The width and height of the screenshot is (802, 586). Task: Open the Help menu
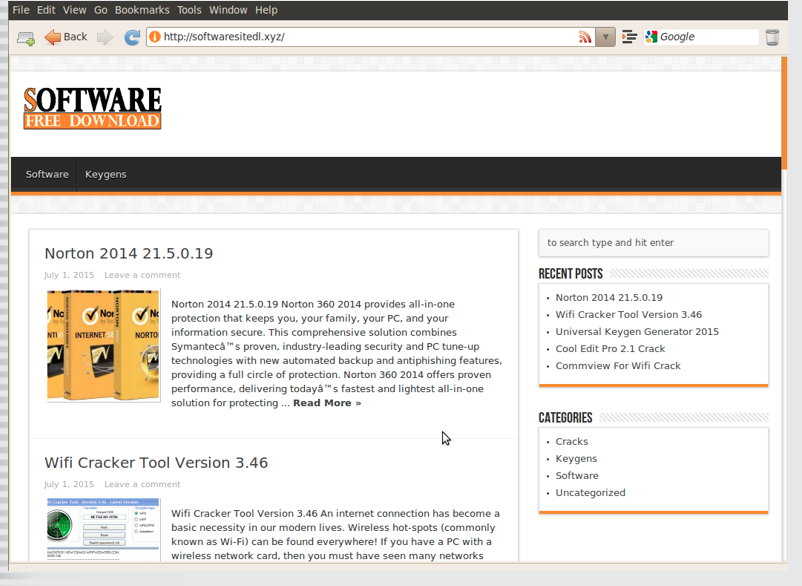pos(266,10)
